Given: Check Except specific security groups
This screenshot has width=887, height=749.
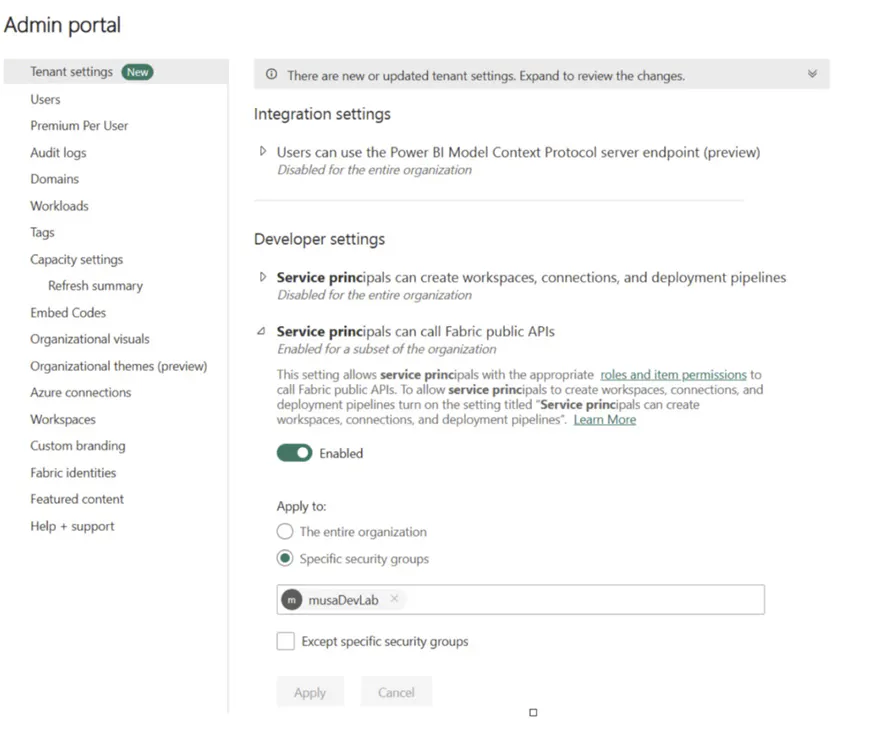Looking at the screenshot, I should (283, 641).
